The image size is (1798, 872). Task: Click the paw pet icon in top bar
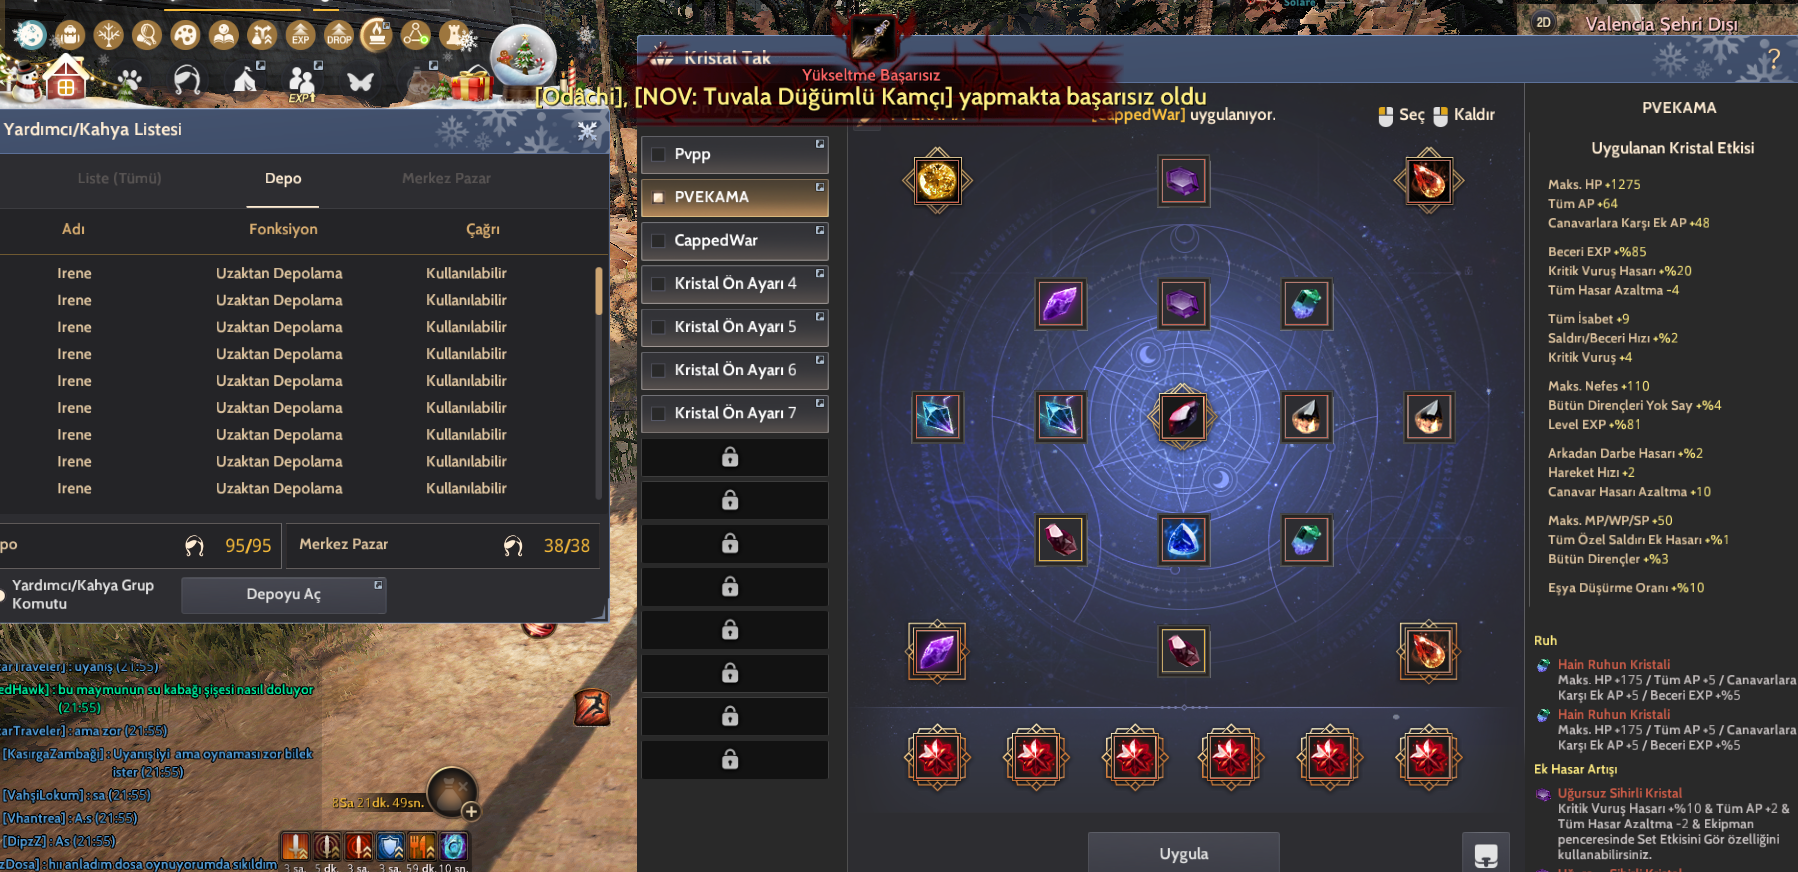pyautogui.click(x=129, y=80)
